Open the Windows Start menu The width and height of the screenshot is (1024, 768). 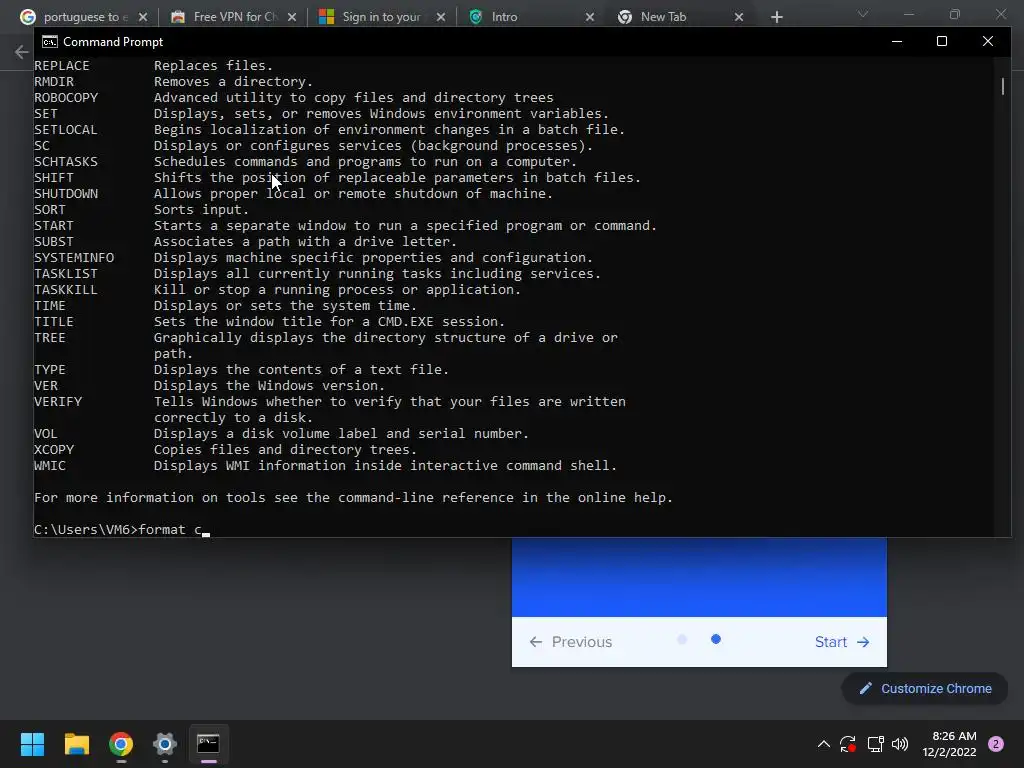[32, 744]
